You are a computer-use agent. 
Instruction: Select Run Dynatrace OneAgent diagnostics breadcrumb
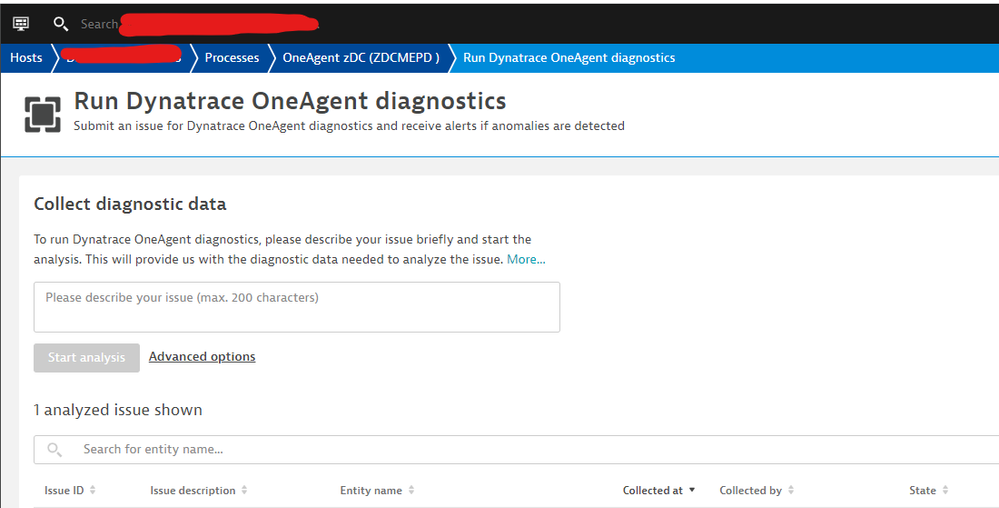(x=569, y=57)
